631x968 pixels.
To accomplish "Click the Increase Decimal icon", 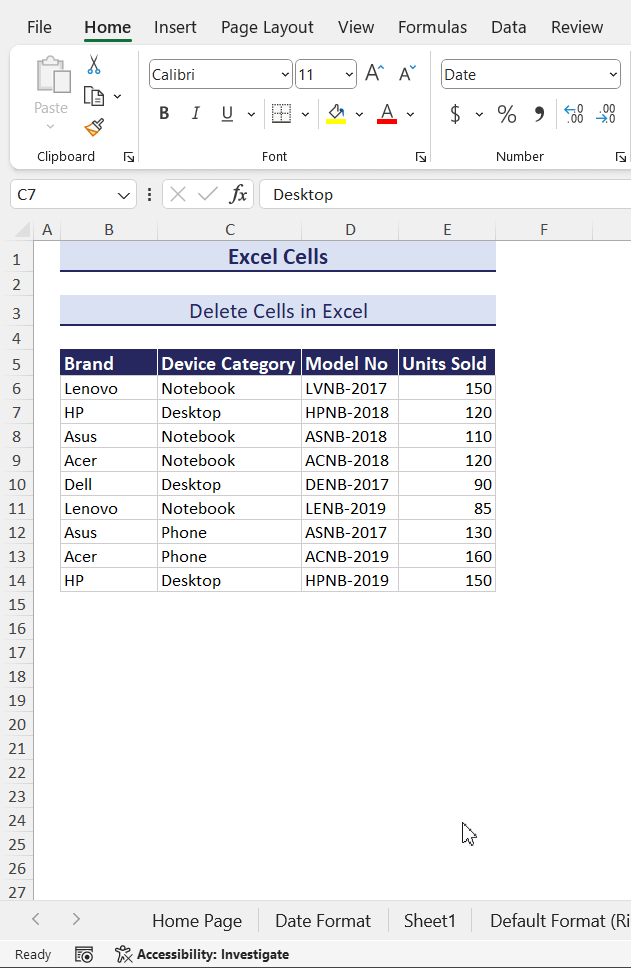I will [x=573, y=114].
